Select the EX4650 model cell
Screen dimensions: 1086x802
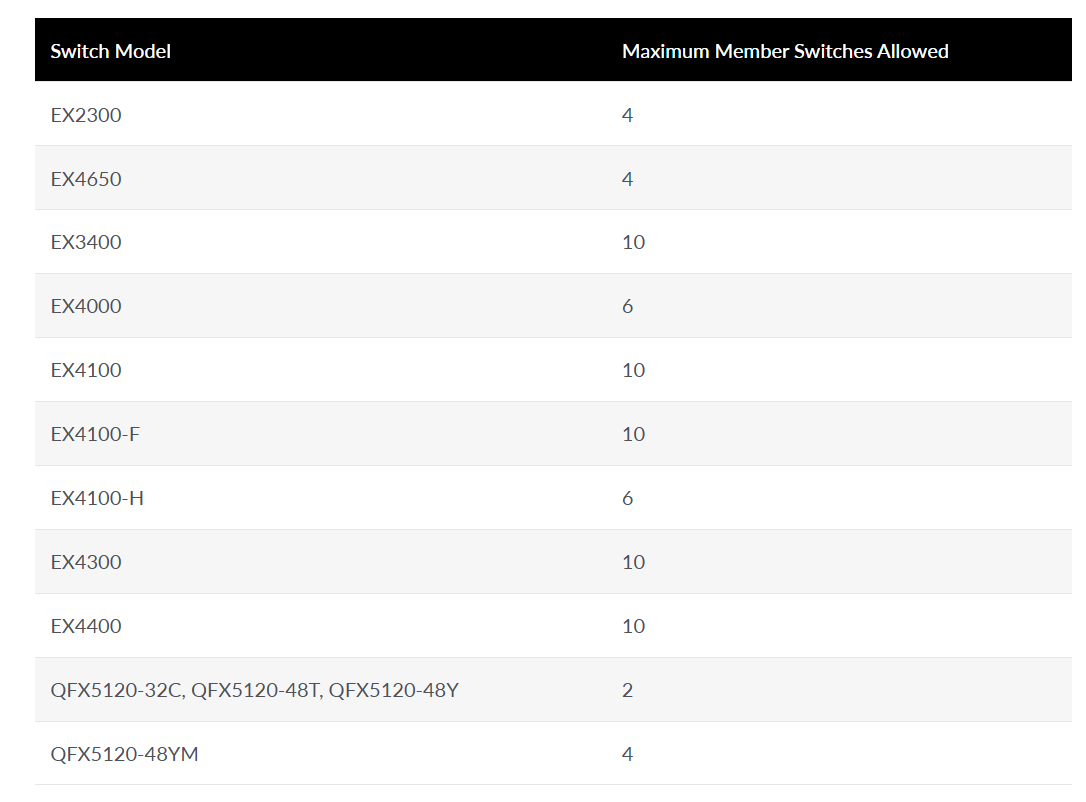tap(86, 179)
